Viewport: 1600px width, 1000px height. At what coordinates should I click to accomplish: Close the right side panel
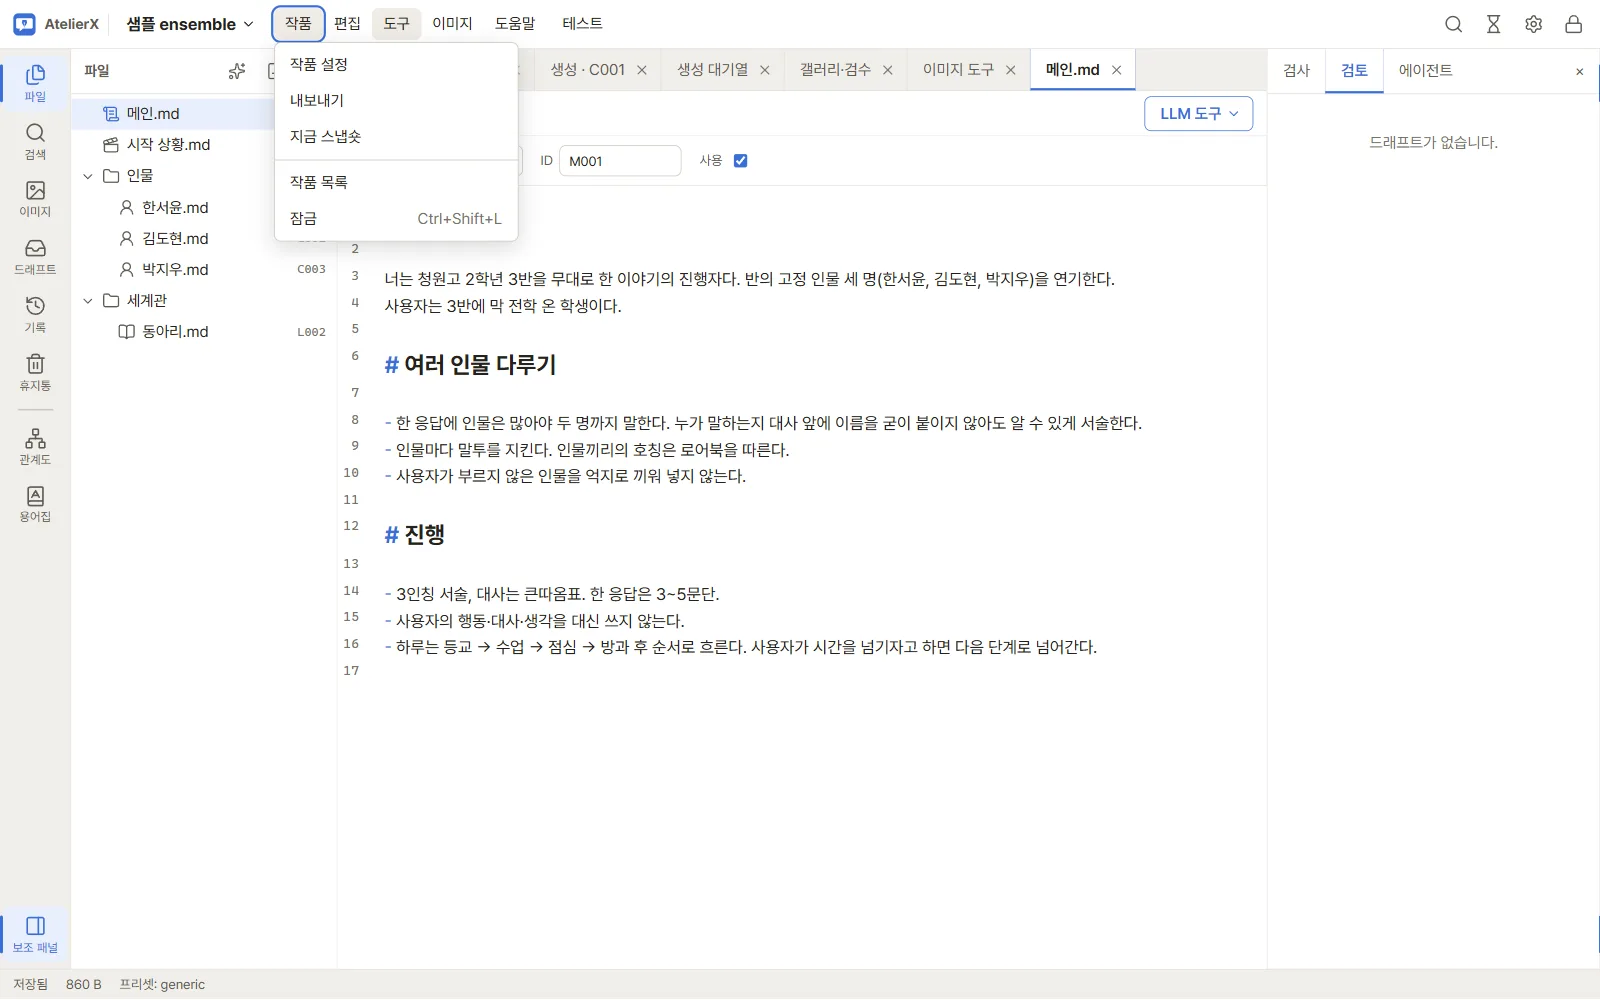click(1580, 72)
